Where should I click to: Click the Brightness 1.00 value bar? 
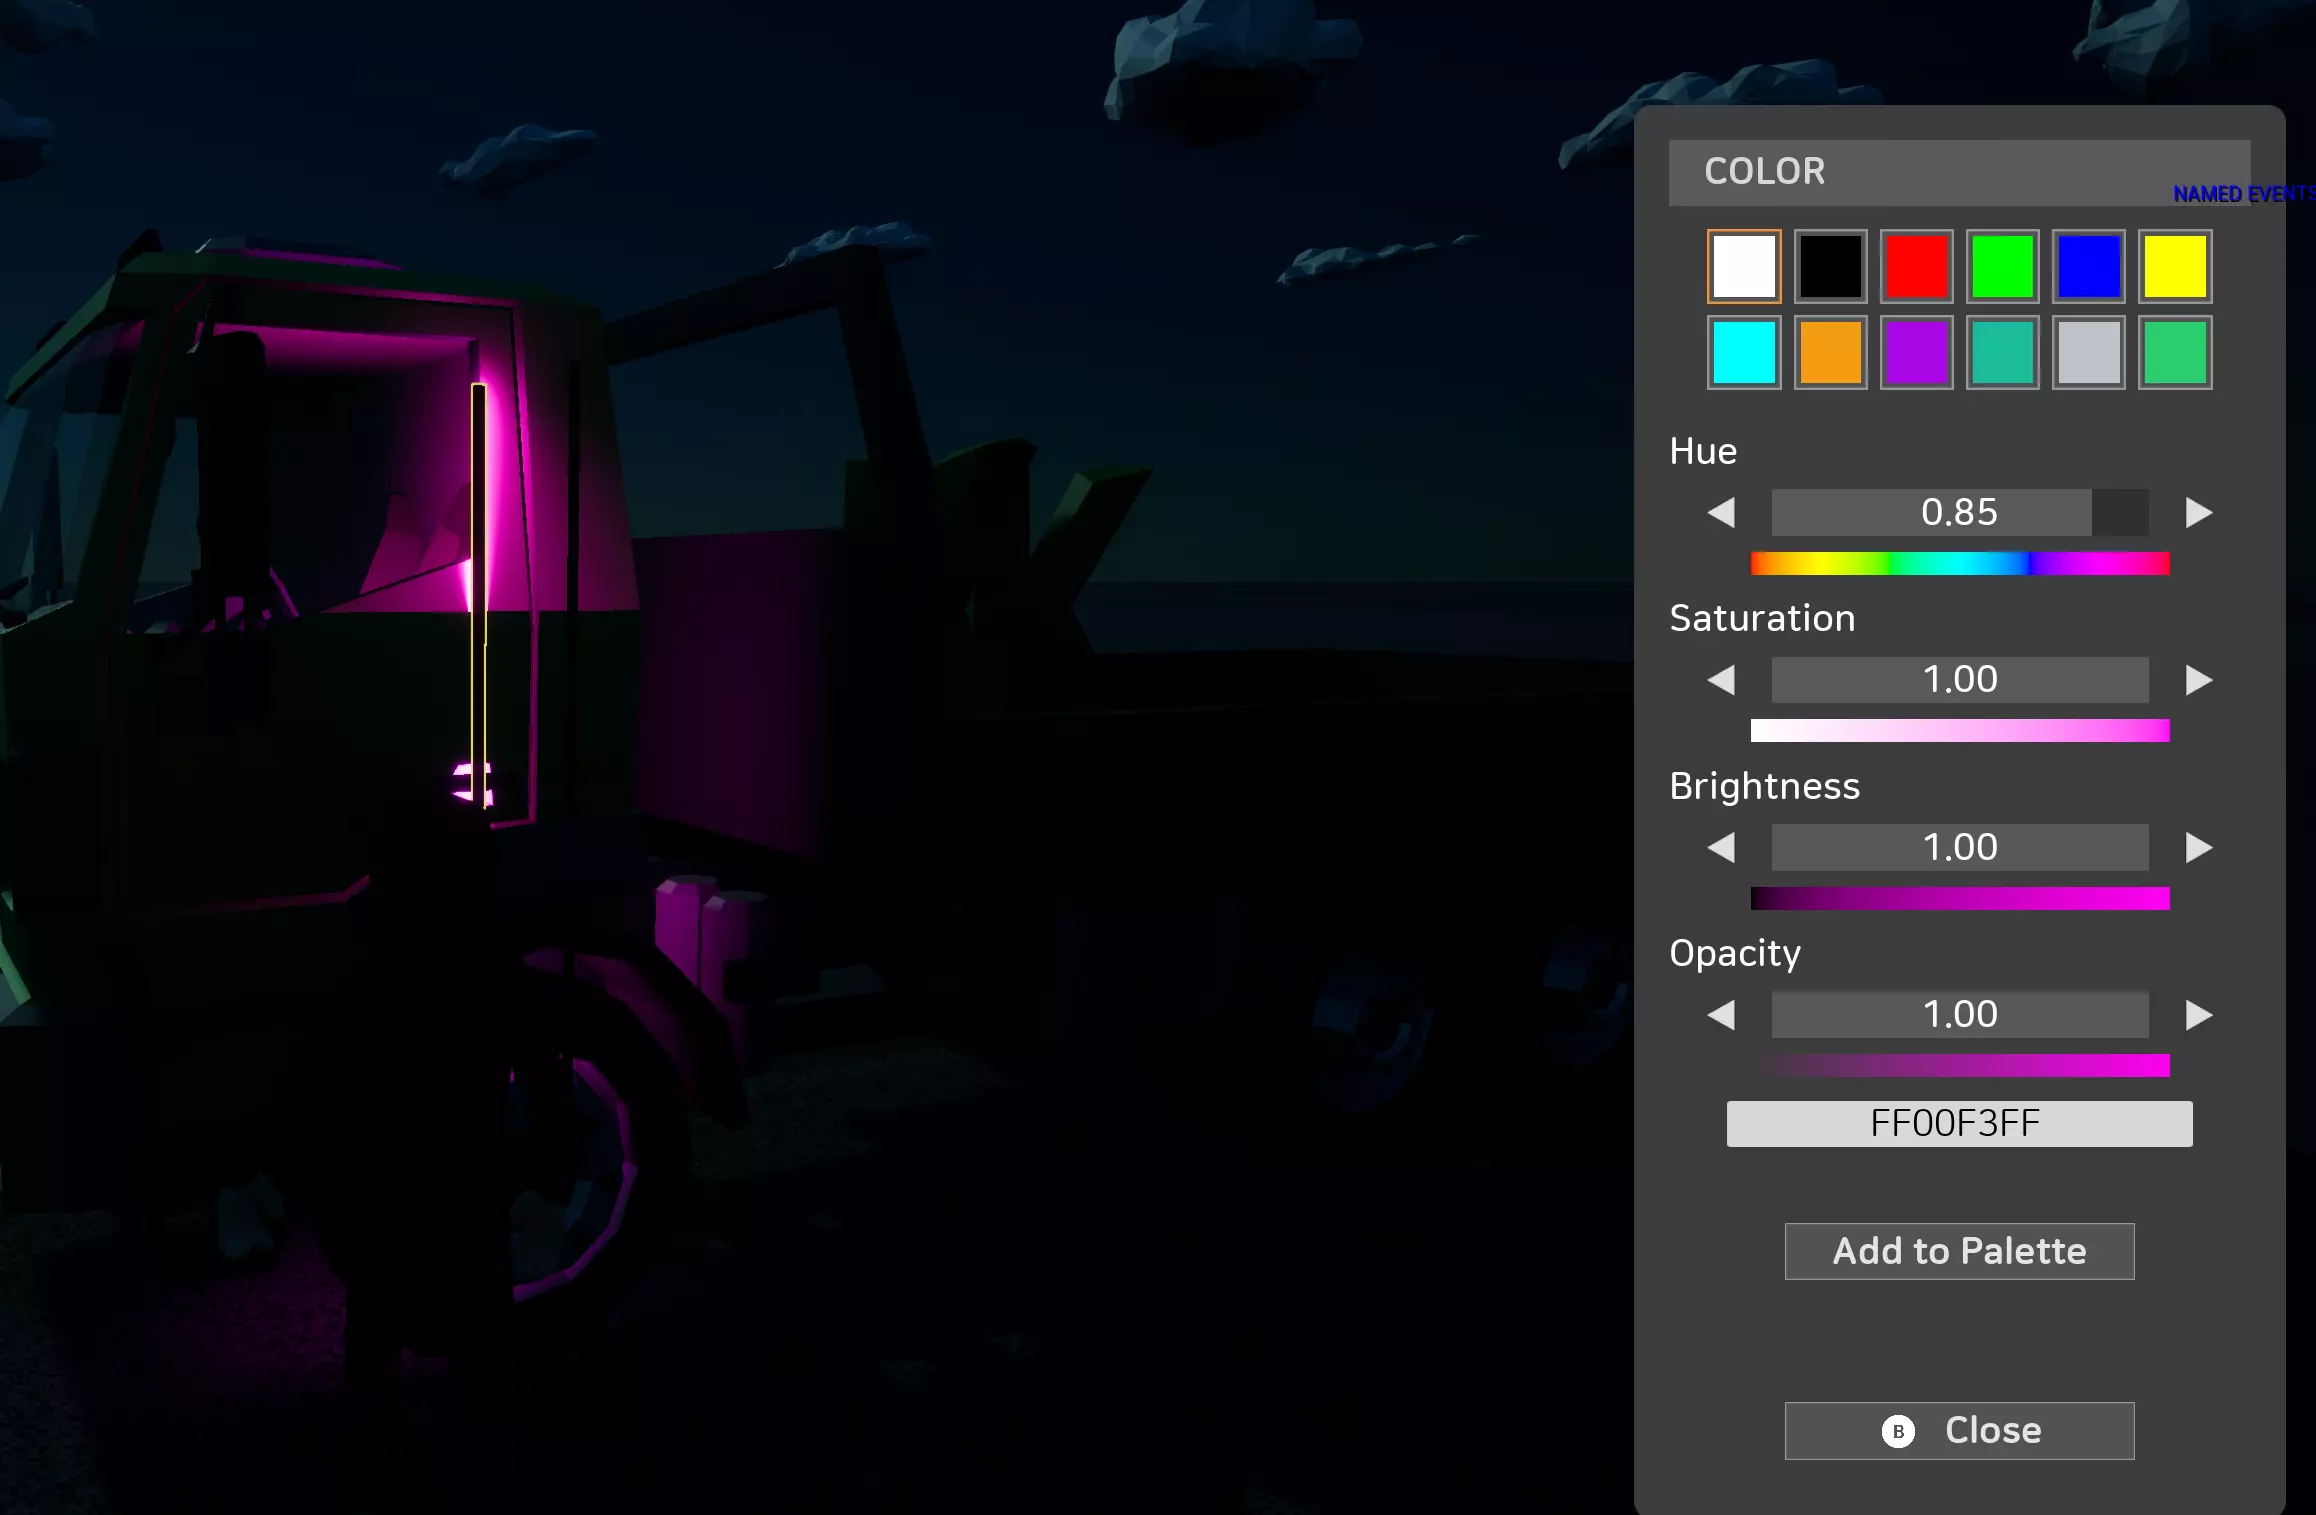(1960, 848)
